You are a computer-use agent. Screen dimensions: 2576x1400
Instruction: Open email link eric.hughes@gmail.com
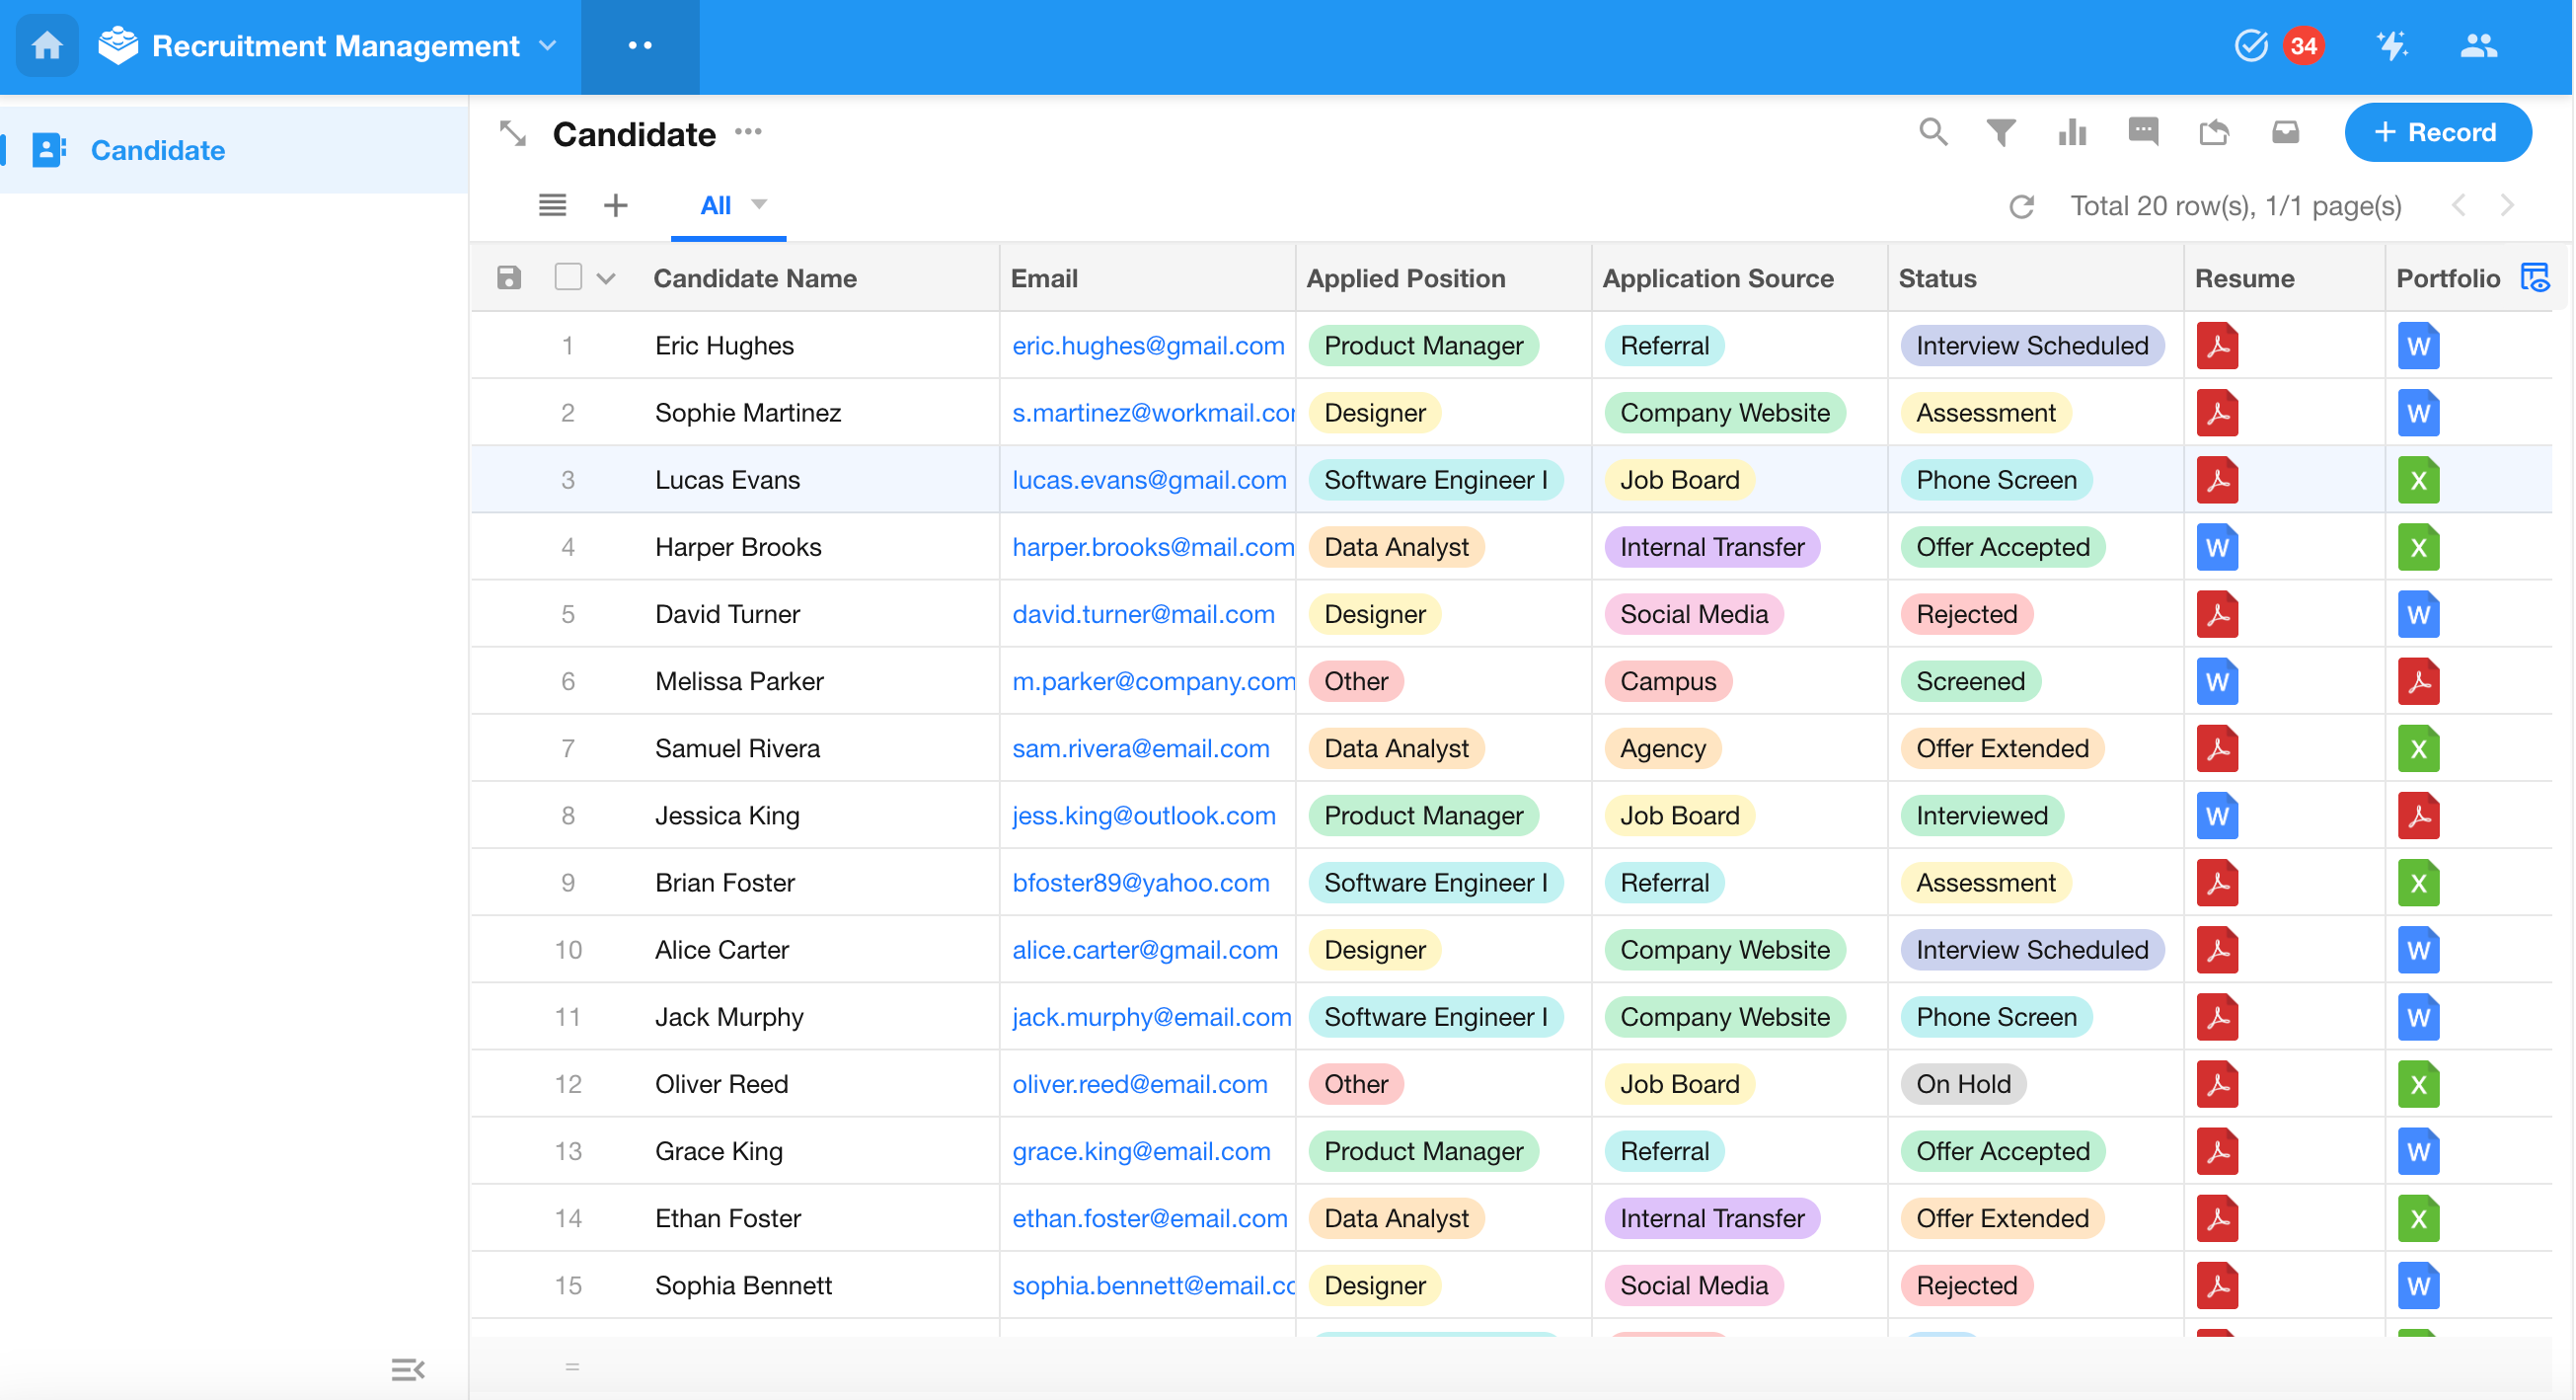pyautogui.click(x=1148, y=346)
